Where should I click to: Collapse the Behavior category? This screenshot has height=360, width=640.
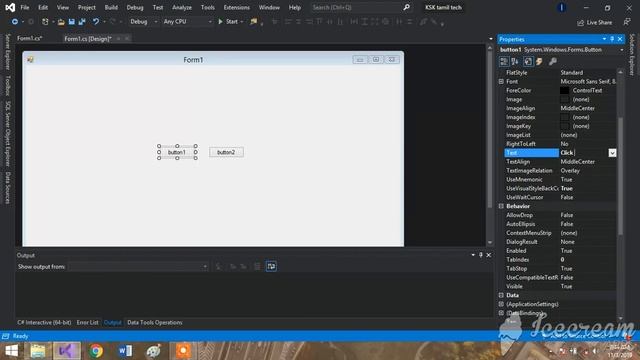click(501, 206)
